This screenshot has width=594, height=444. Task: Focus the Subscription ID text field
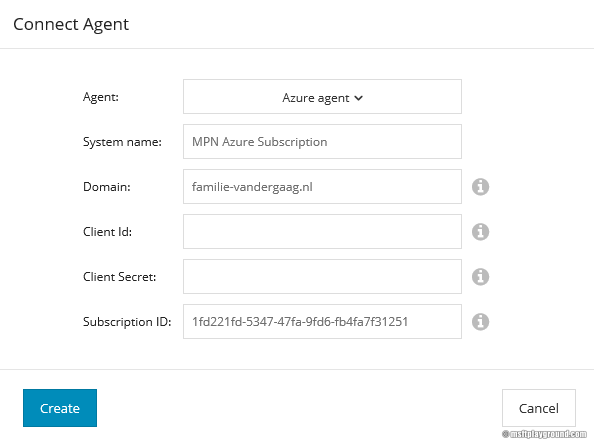pos(322,322)
